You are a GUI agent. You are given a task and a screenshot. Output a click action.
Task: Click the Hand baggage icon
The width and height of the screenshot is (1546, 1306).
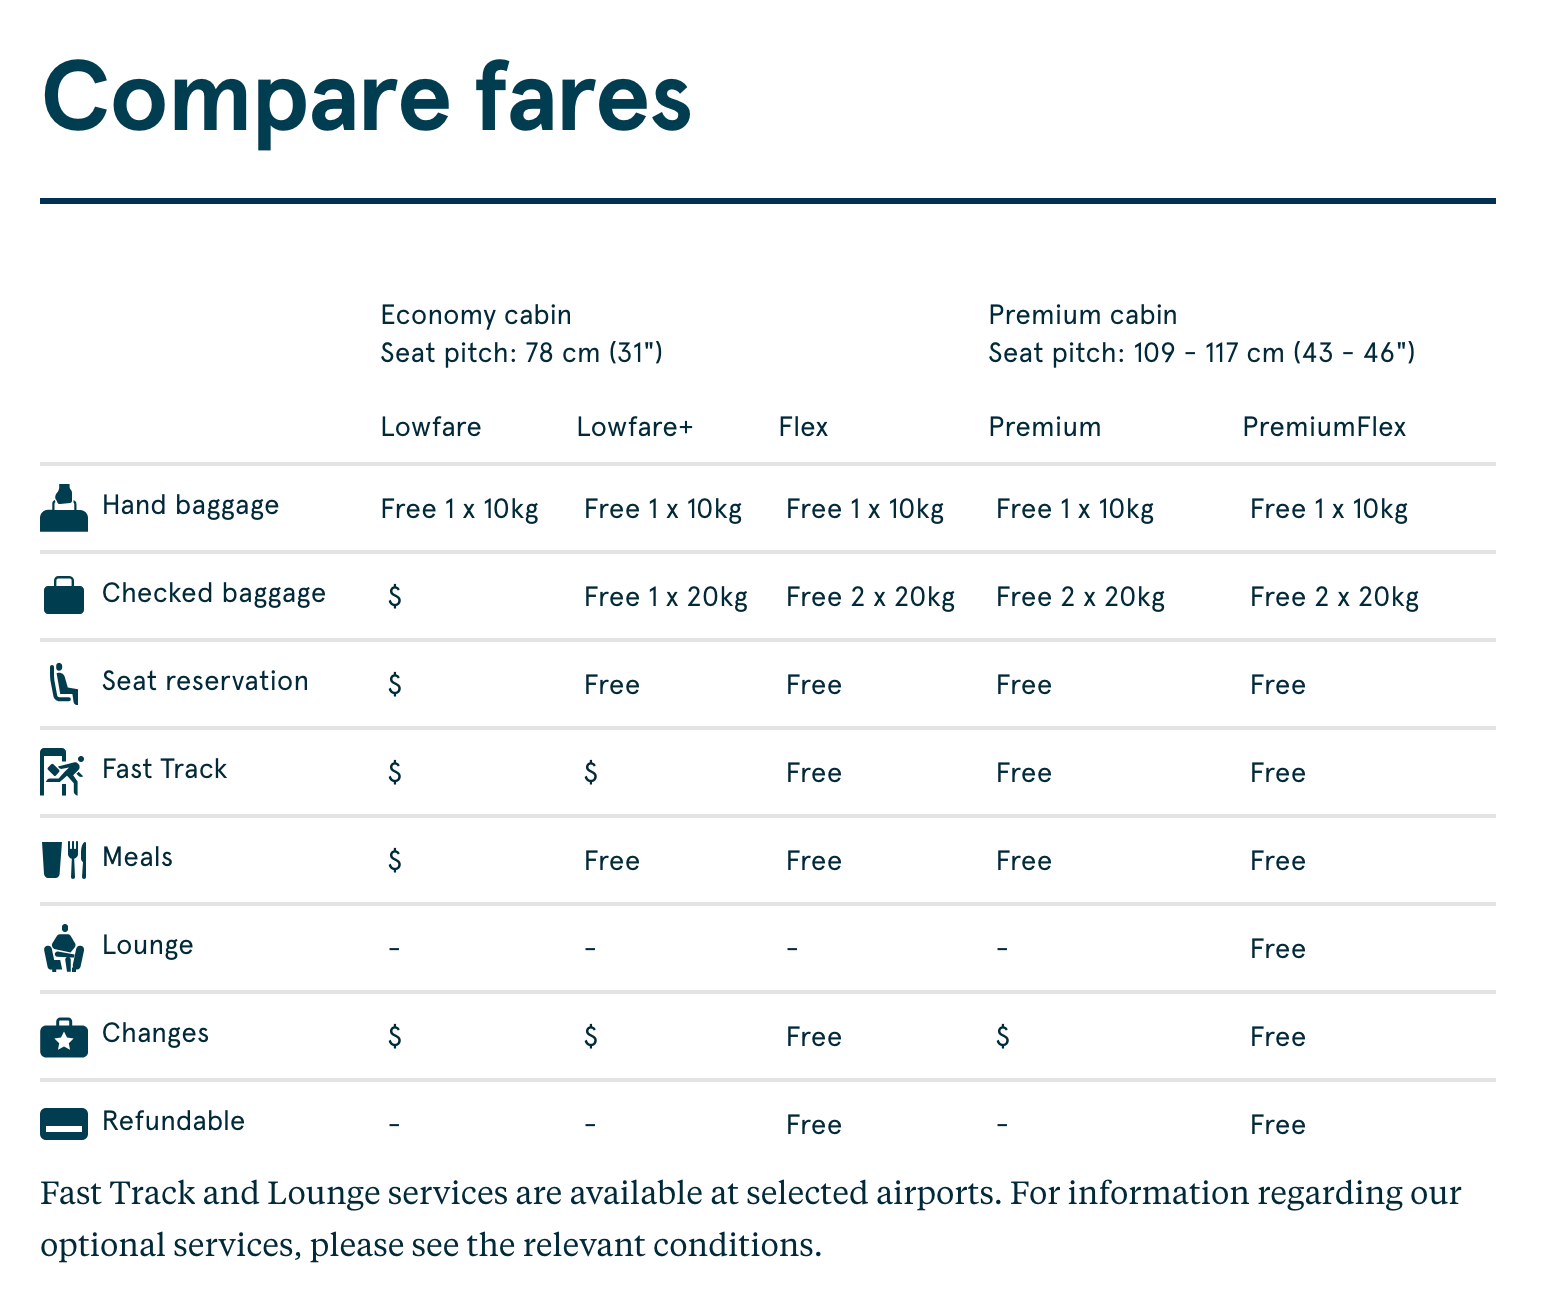[63, 507]
